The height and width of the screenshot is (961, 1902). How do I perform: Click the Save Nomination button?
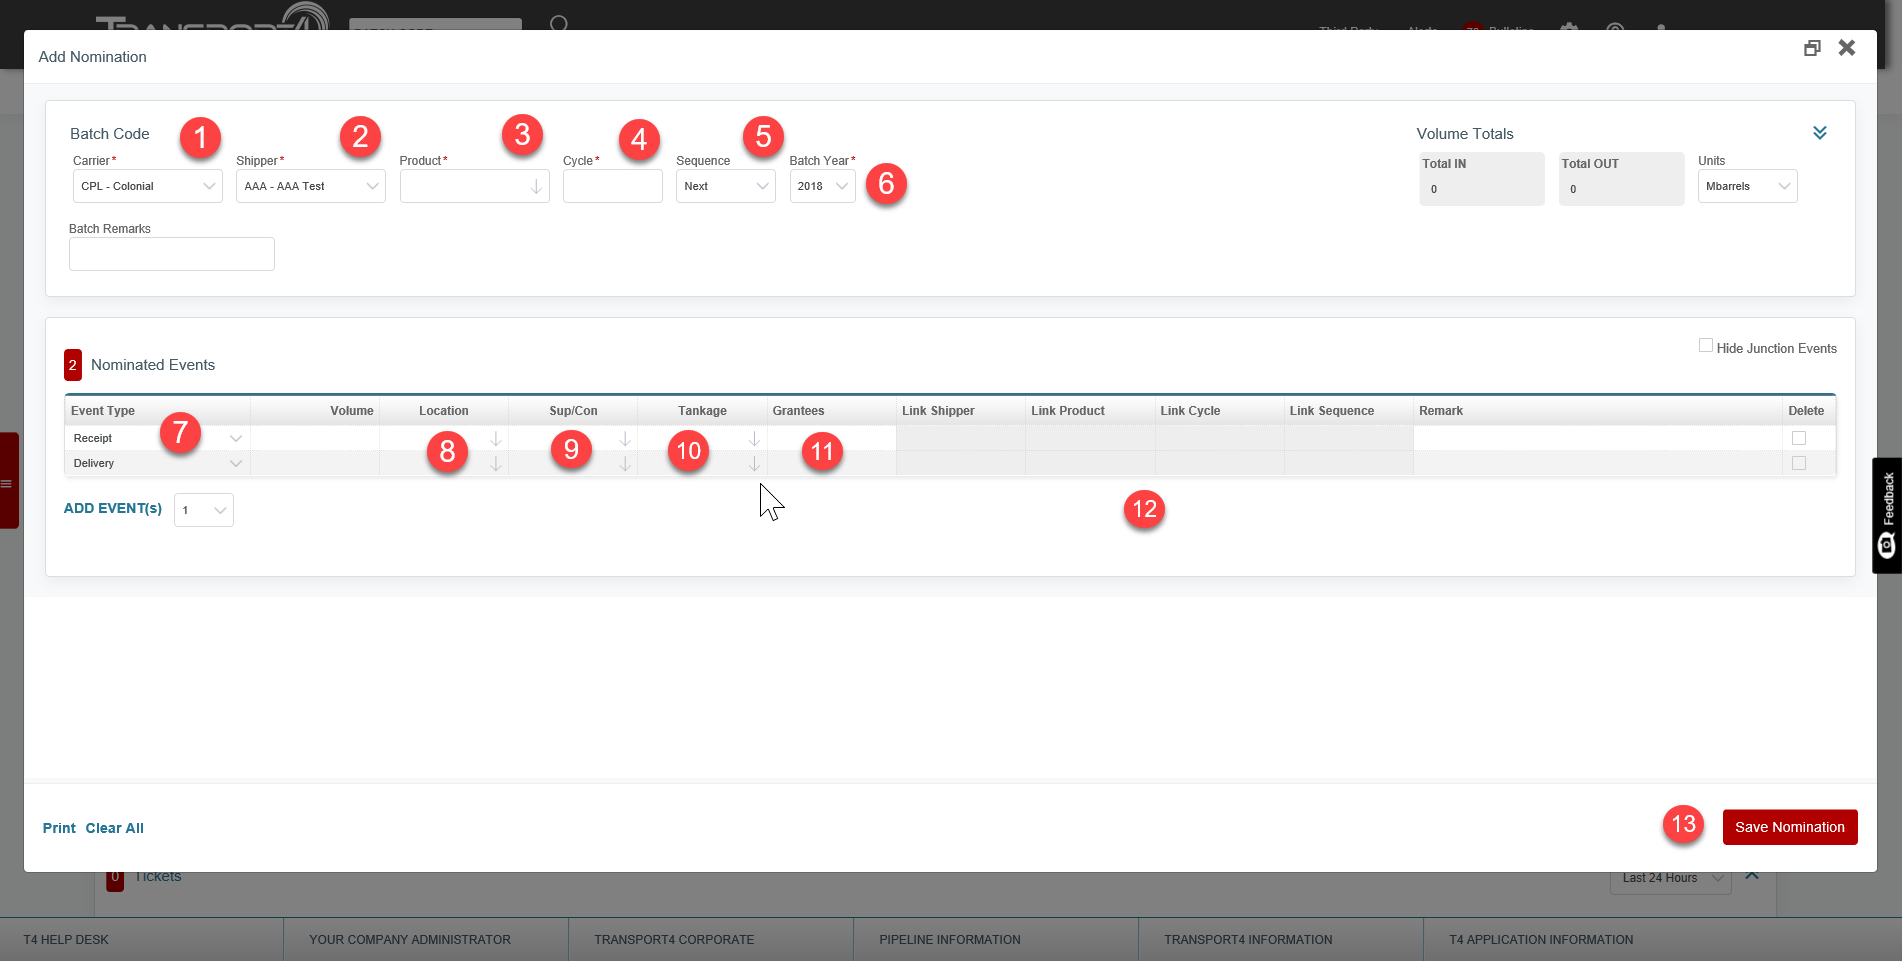coord(1789,827)
